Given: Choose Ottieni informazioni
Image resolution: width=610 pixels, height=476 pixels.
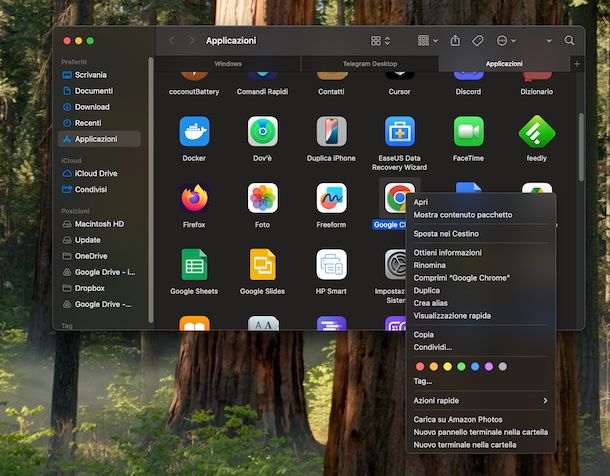Looking at the screenshot, I should (x=480, y=252).
